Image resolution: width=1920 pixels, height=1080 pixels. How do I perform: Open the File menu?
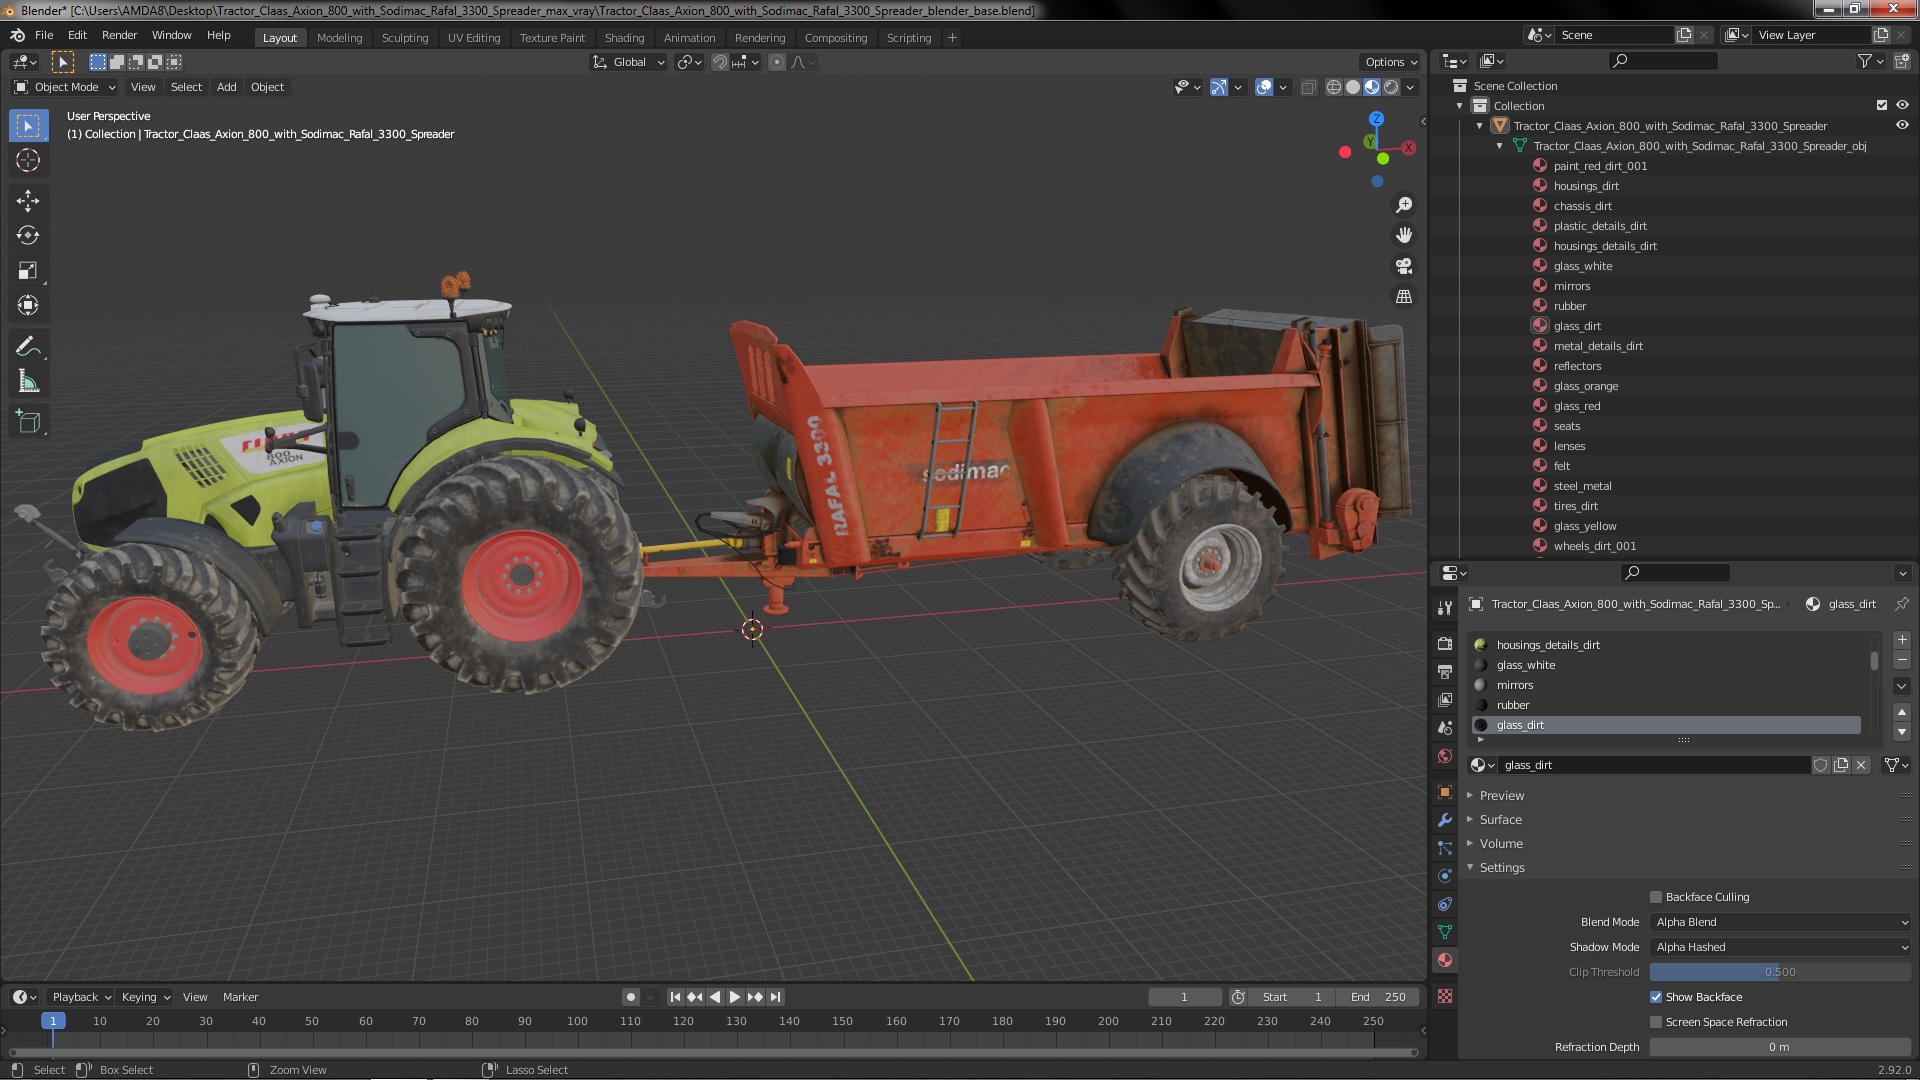pyautogui.click(x=44, y=35)
